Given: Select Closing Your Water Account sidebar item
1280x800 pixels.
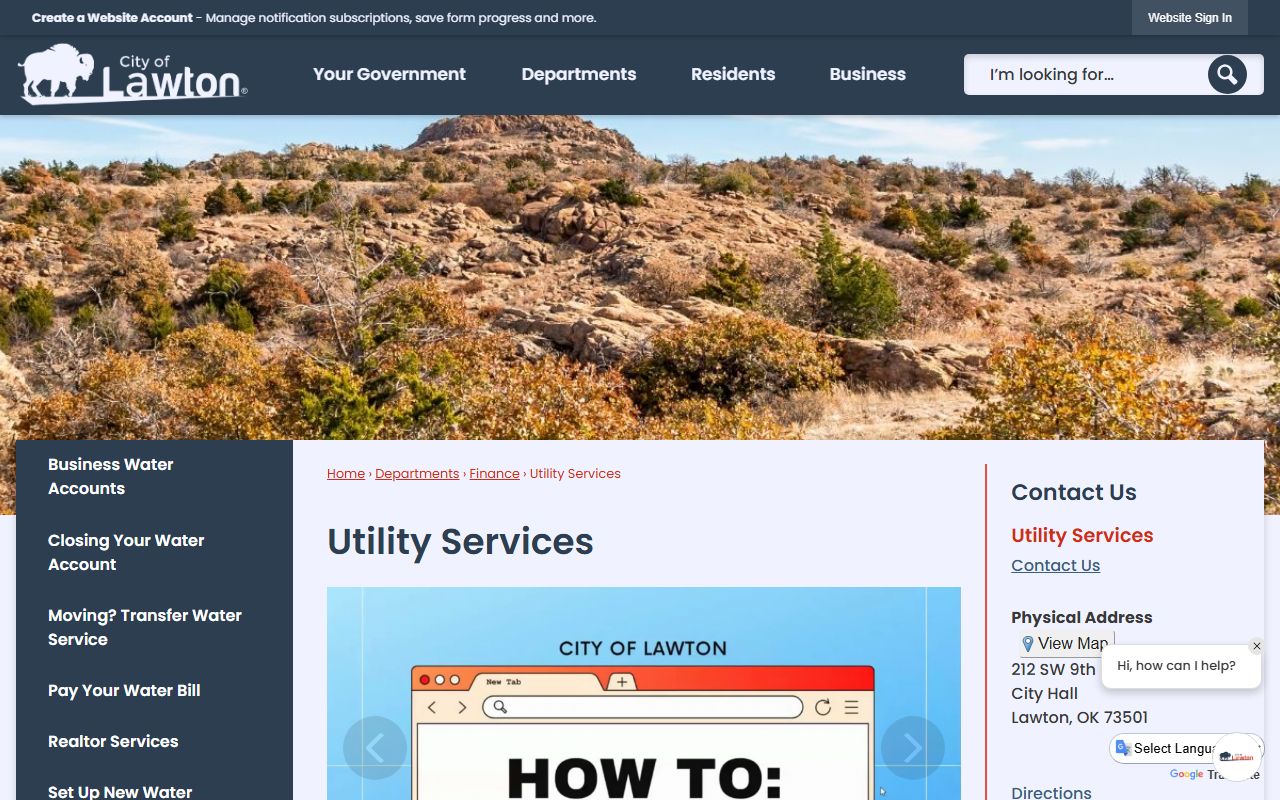Looking at the screenshot, I should (x=126, y=552).
